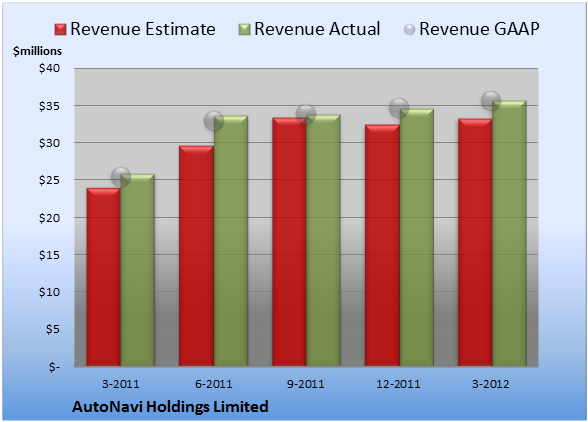Screen dimensions: 588x422
Task: Click the '$millions' axis unit label
Action: click(x=37, y=51)
